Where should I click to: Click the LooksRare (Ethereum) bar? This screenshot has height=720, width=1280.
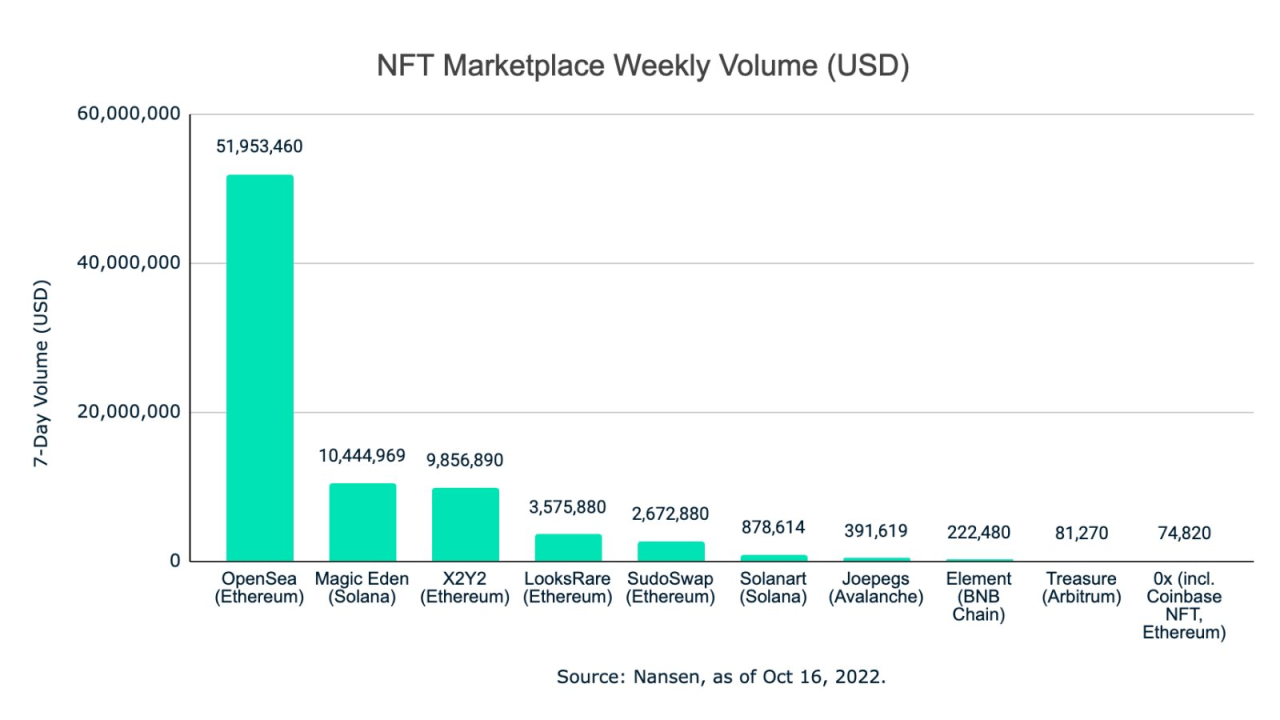tap(568, 547)
